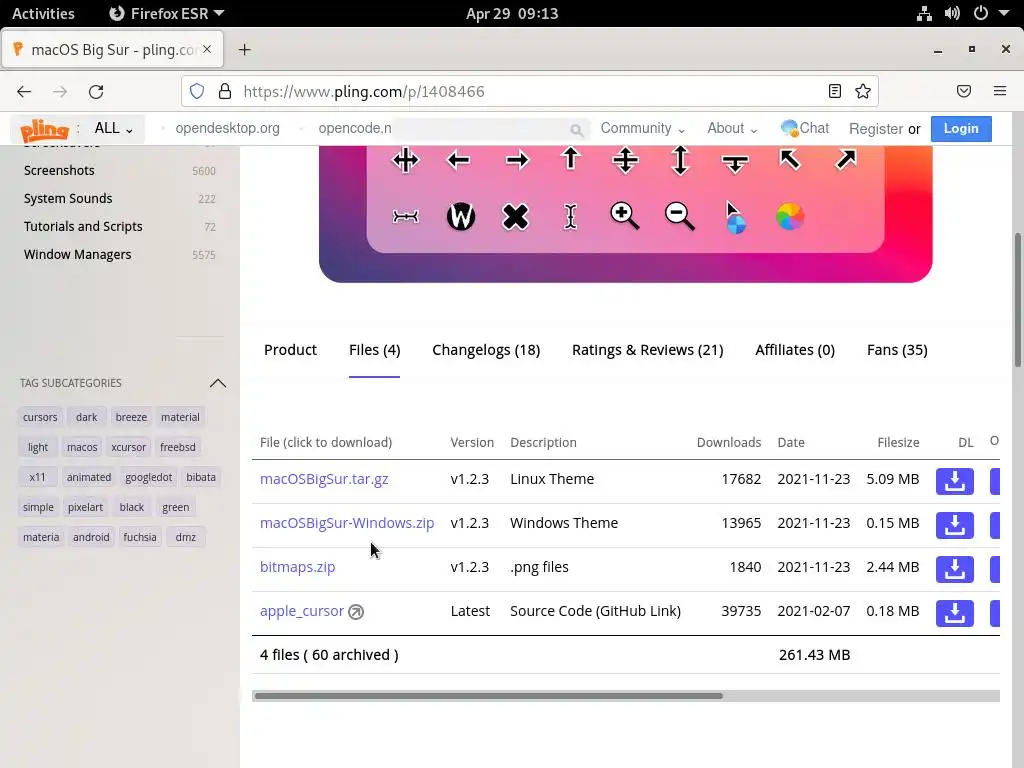Open the Changelogs (18) tab
1024x768 pixels.
click(x=486, y=350)
